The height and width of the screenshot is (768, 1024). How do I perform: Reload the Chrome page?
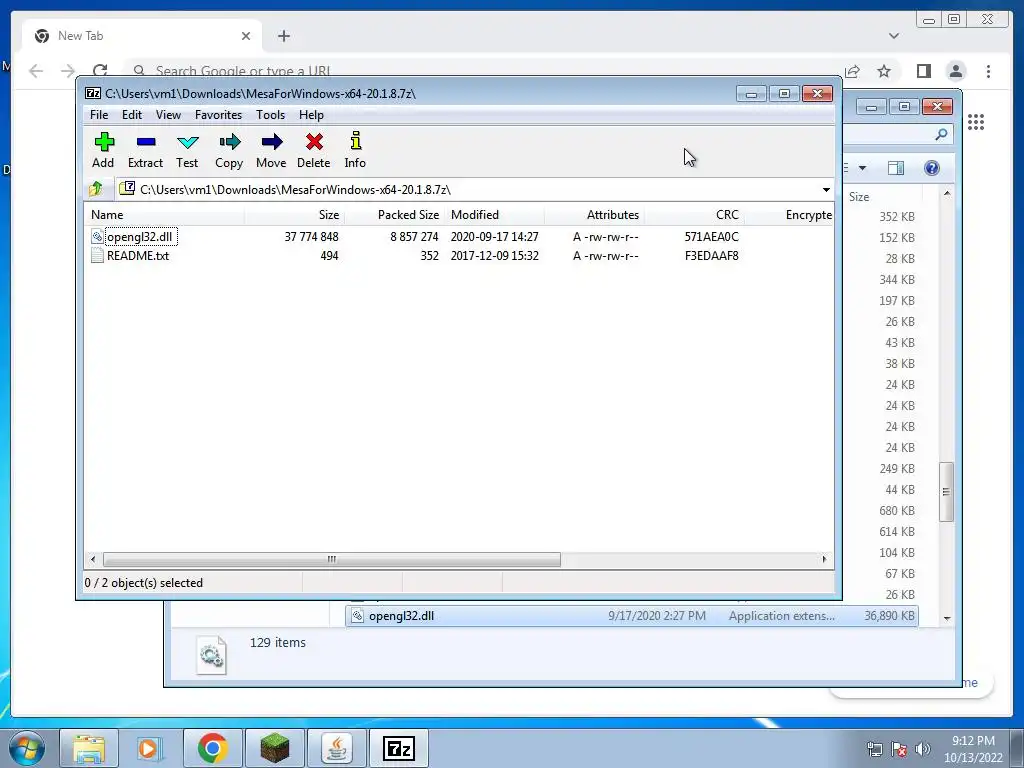coord(99,71)
